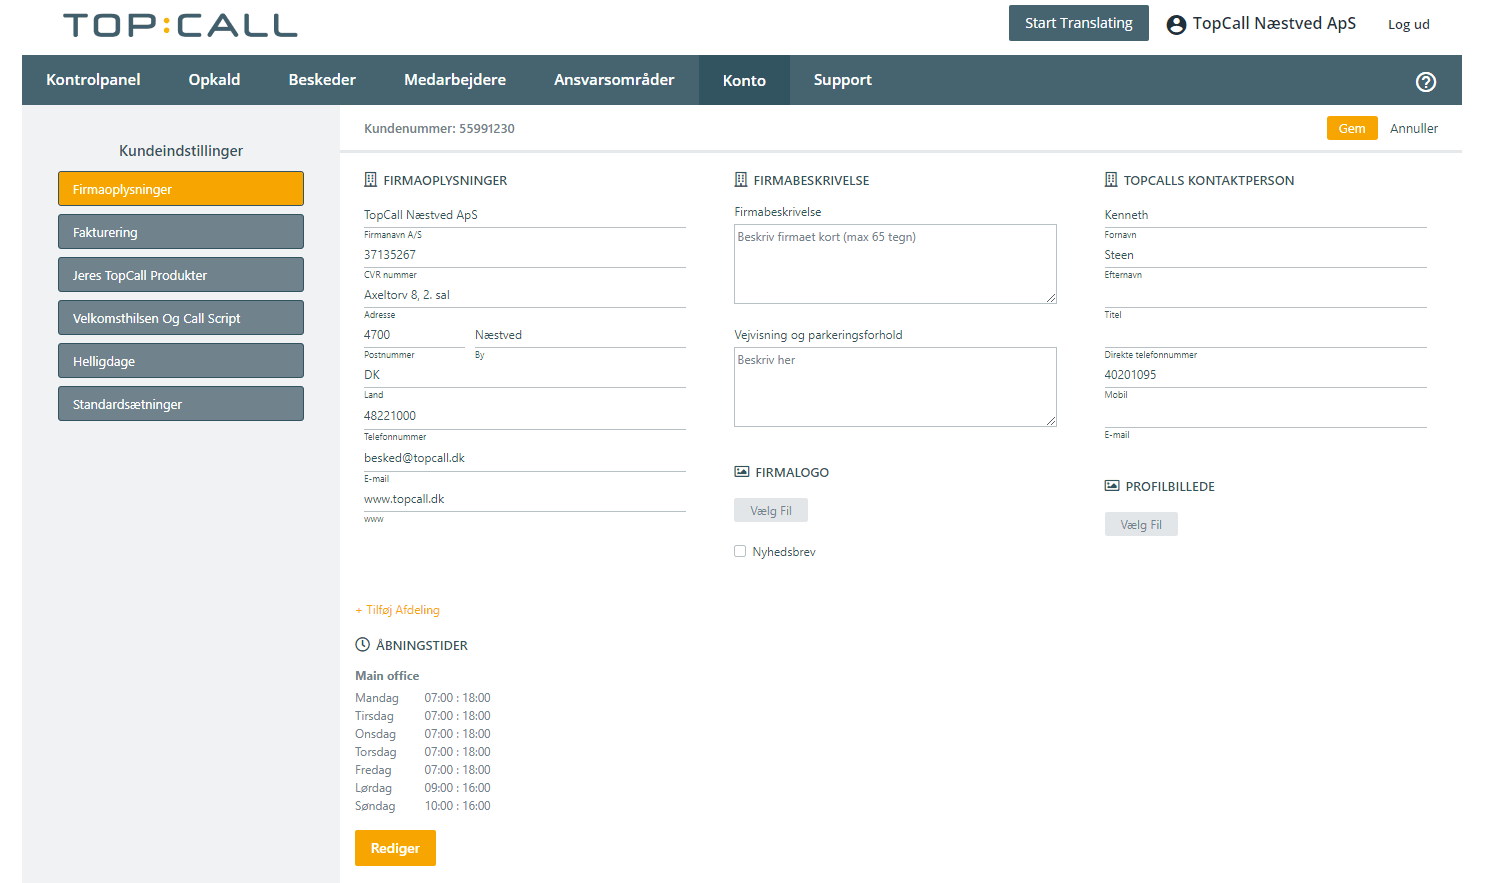Click the empty Titel field
1486x883 pixels.
(x=1265, y=295)
